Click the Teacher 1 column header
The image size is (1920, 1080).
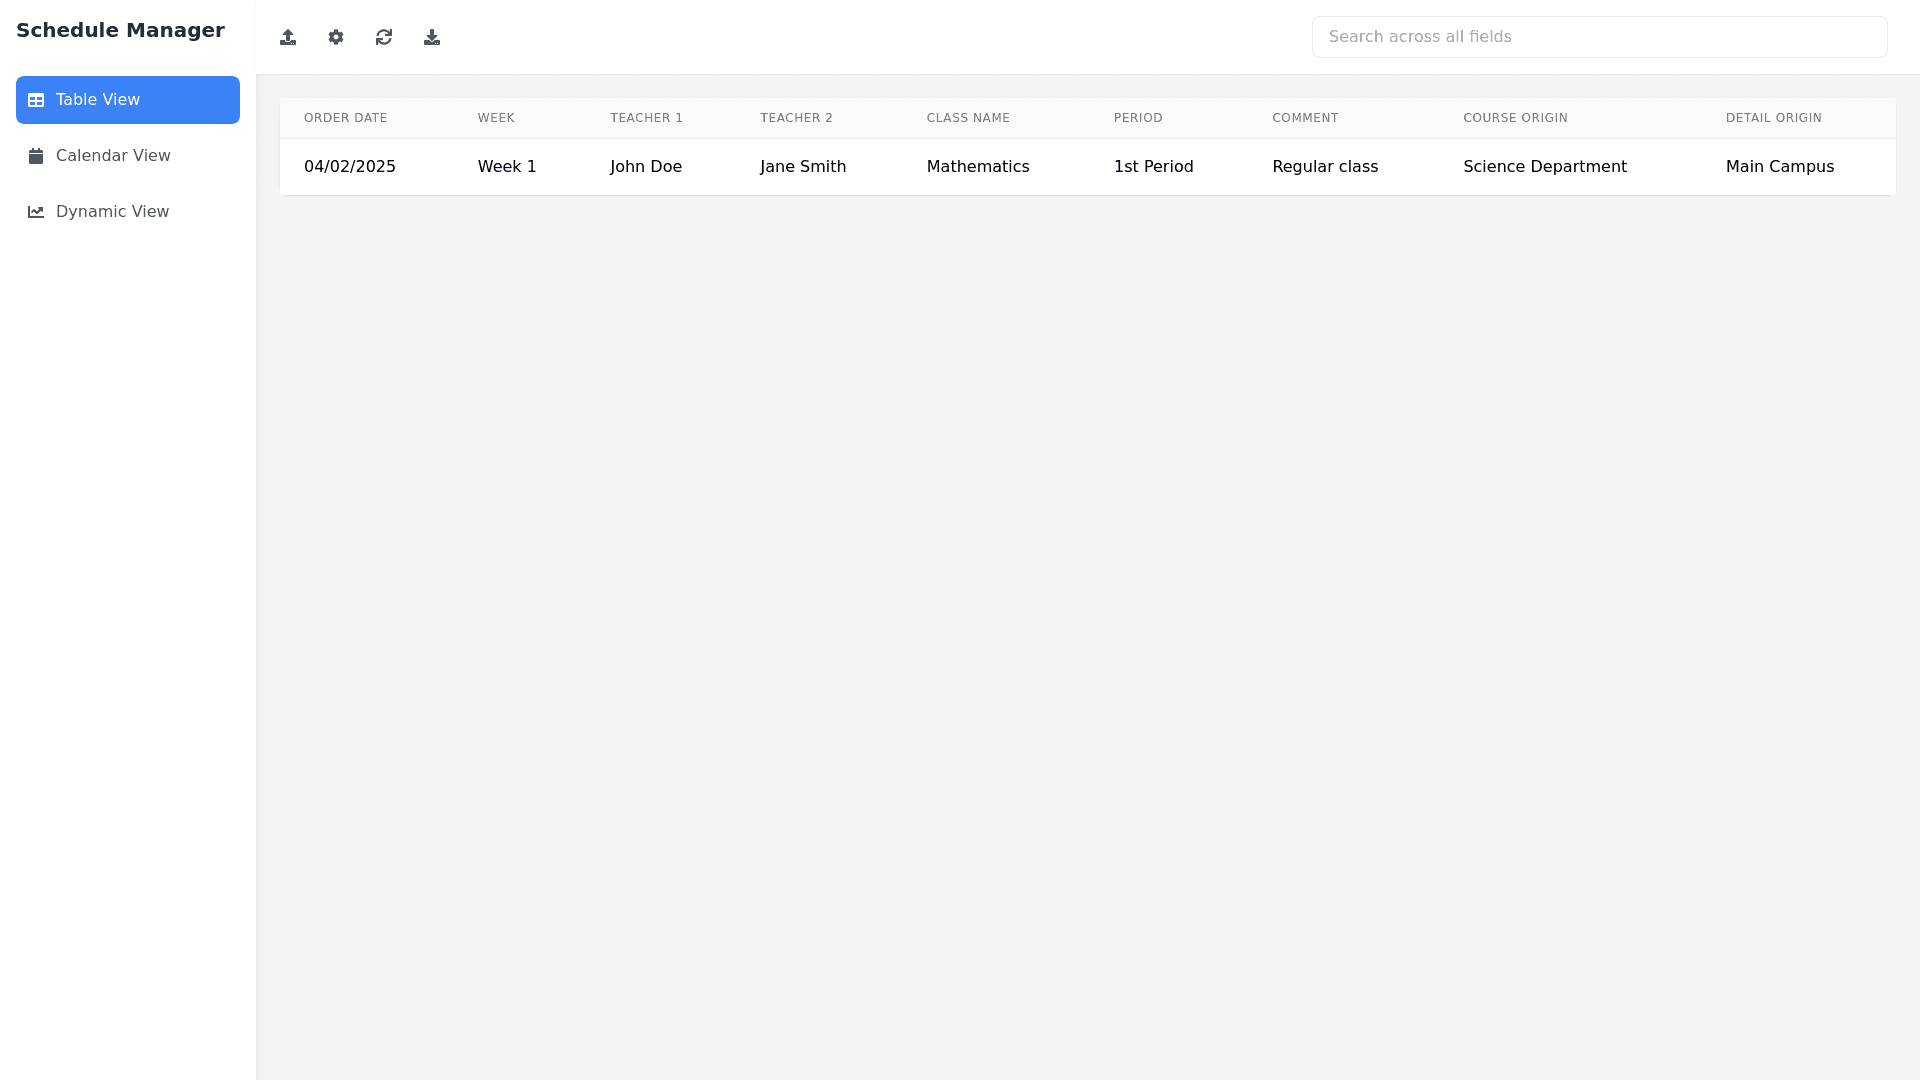[646, 118]
